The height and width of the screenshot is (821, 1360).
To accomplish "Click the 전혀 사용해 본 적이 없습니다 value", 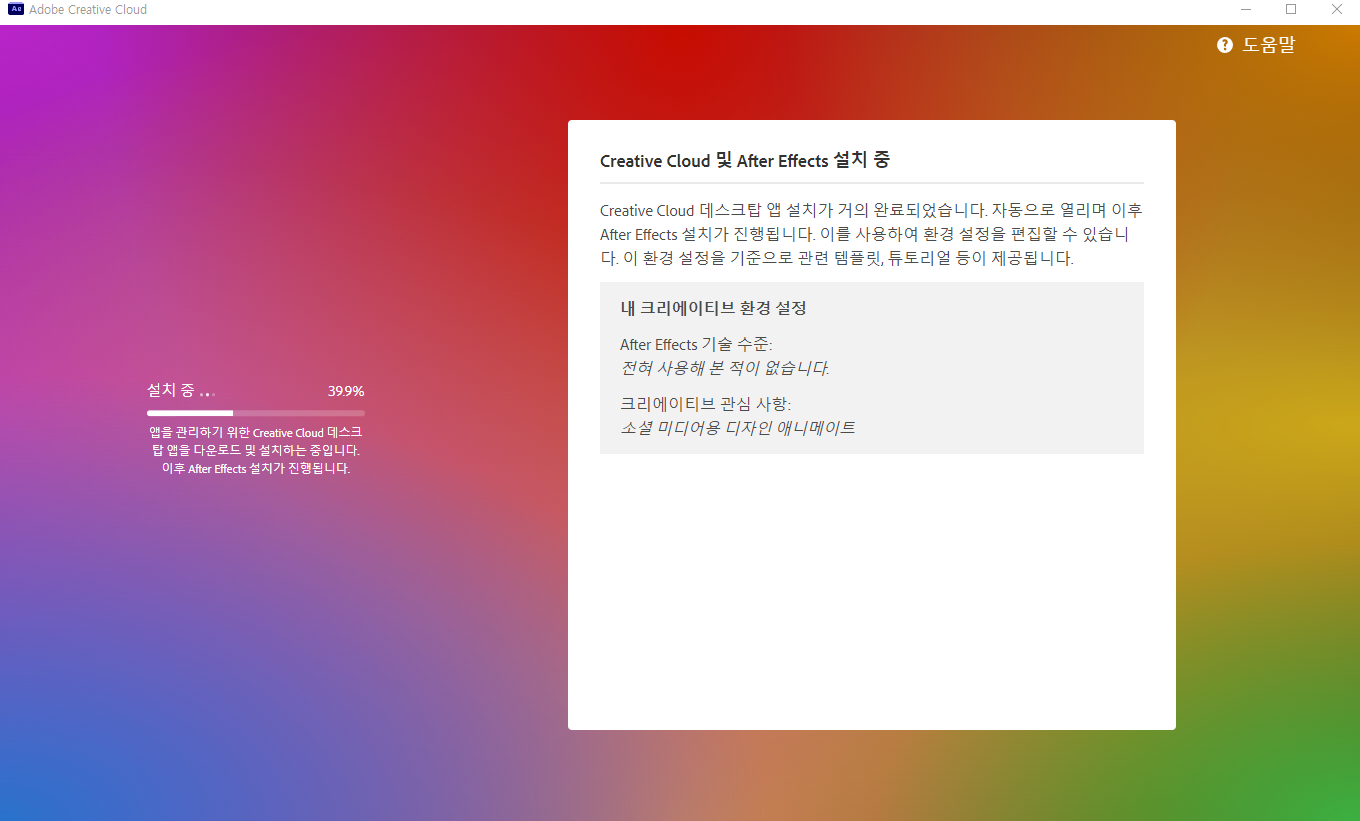I will pos(725,368).
